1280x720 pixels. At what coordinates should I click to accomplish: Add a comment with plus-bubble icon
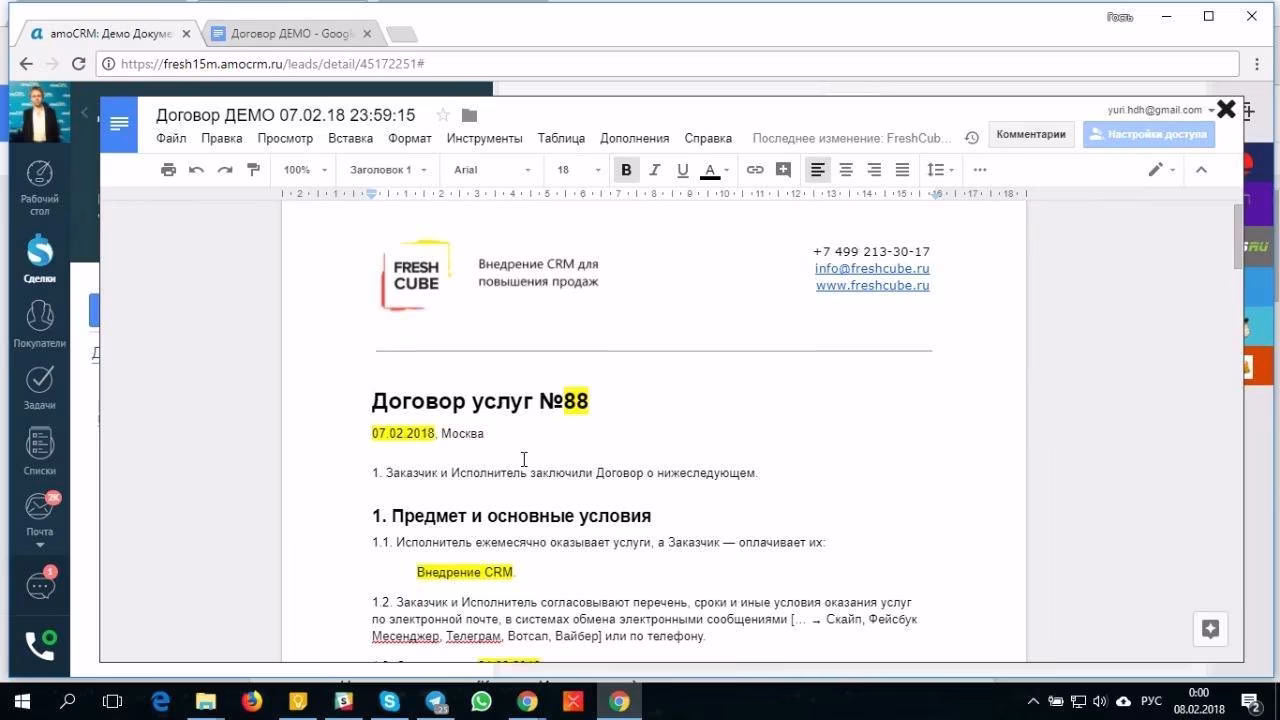coord(783,170)
